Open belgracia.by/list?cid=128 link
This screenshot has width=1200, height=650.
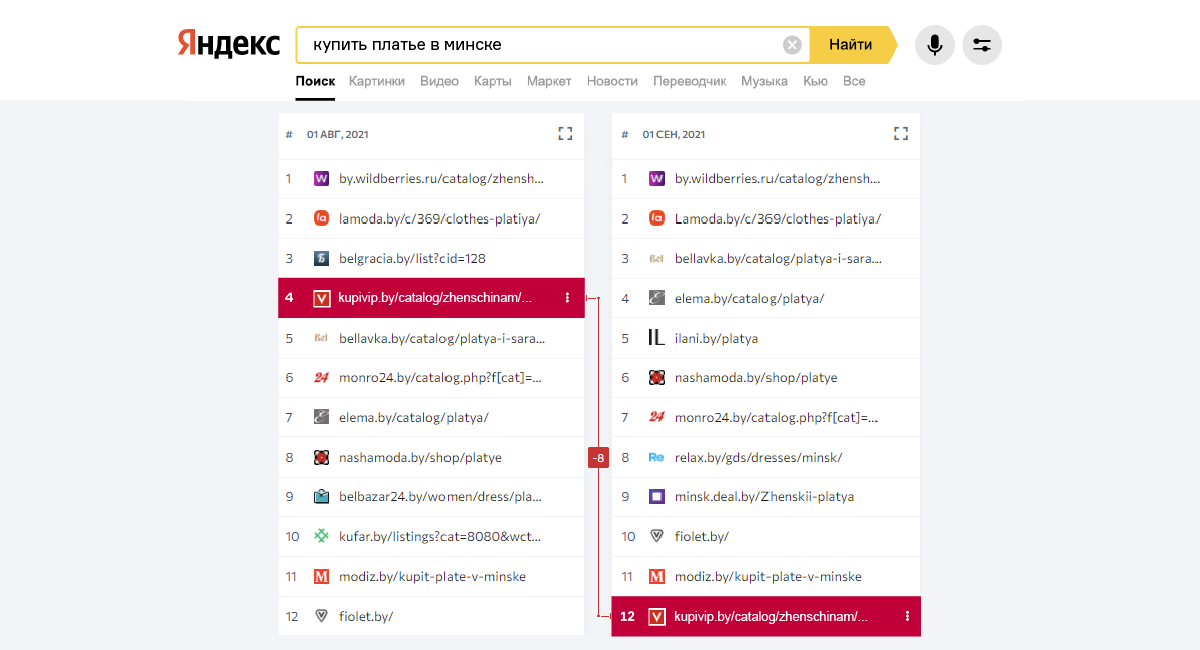tap(412, 258)
